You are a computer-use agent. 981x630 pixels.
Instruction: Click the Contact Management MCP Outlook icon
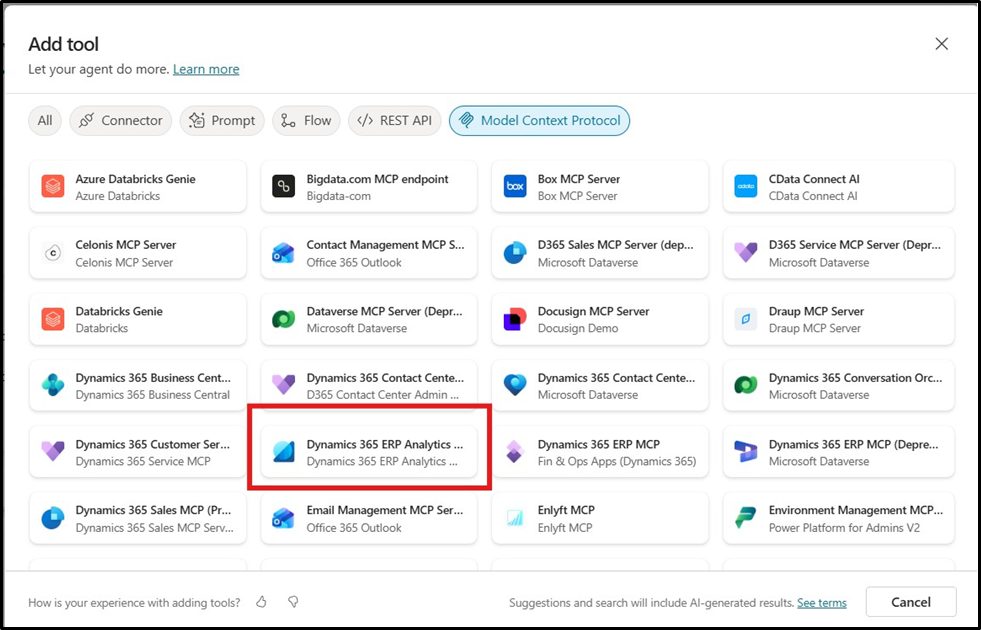click(283, 253)
